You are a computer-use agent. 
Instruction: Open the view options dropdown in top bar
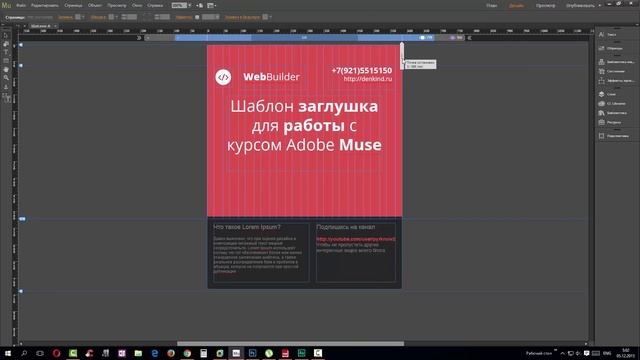(211, 6)
